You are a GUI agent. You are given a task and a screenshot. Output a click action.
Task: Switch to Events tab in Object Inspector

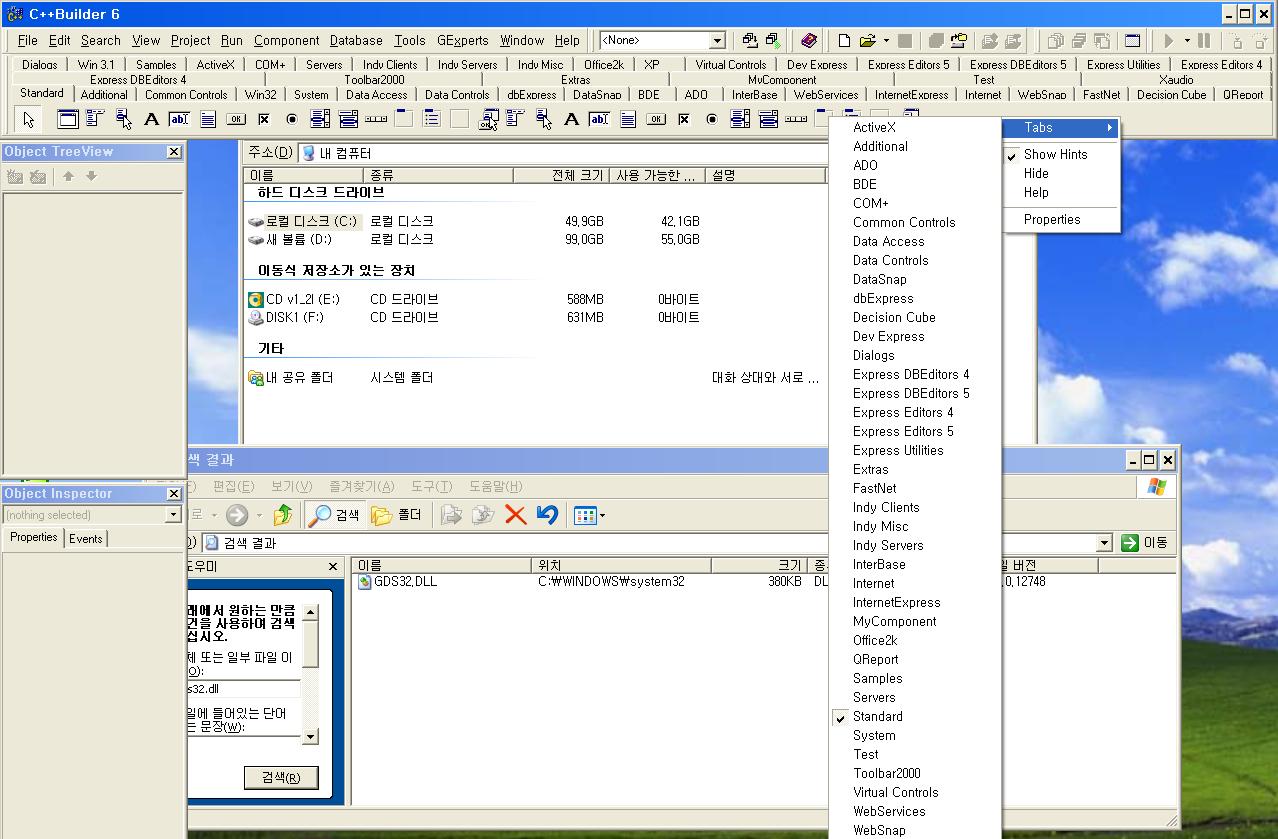click(x=86, y=538)
